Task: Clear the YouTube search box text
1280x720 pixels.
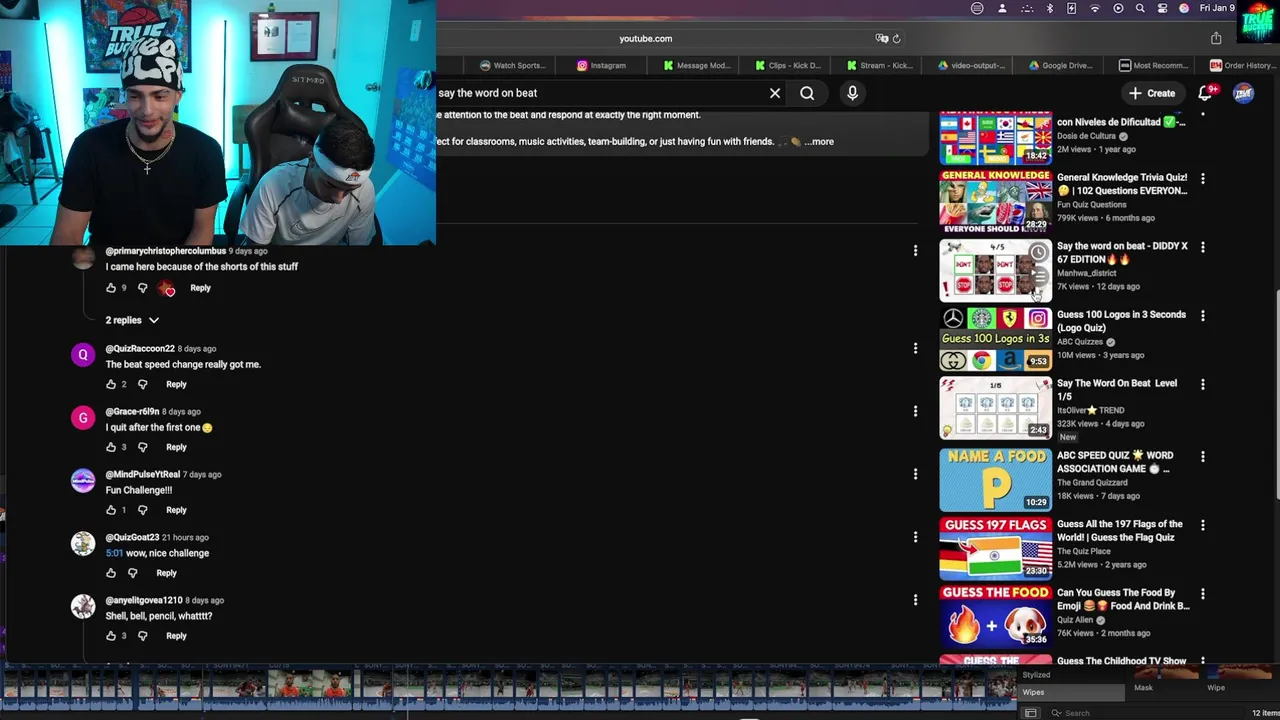Action: pyautogui.click(x=775, y=93)
